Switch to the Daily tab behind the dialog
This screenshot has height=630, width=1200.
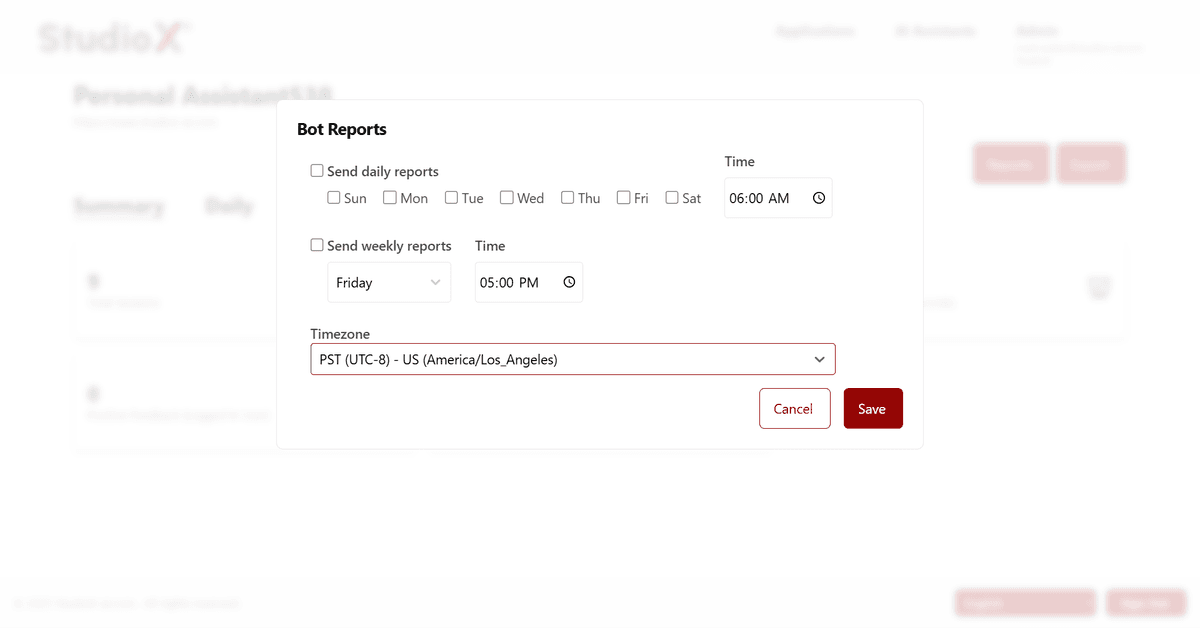pyautogui.click(x=229, y=206)
